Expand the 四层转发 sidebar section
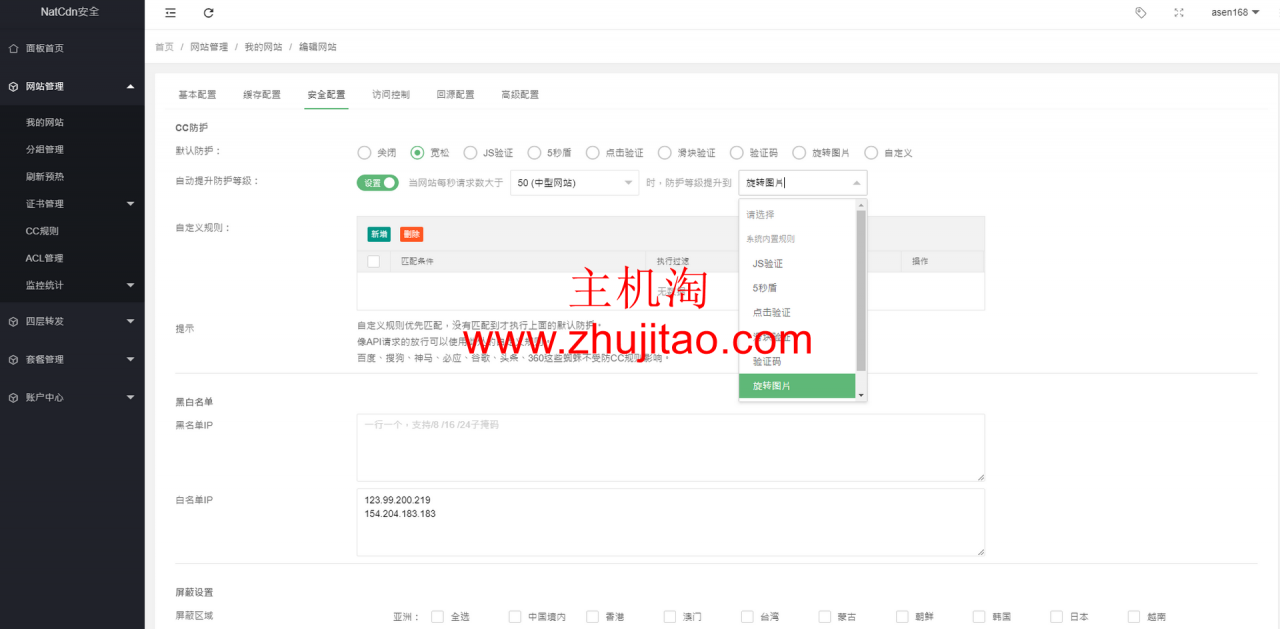The image size is (1280, 629). 60,321
